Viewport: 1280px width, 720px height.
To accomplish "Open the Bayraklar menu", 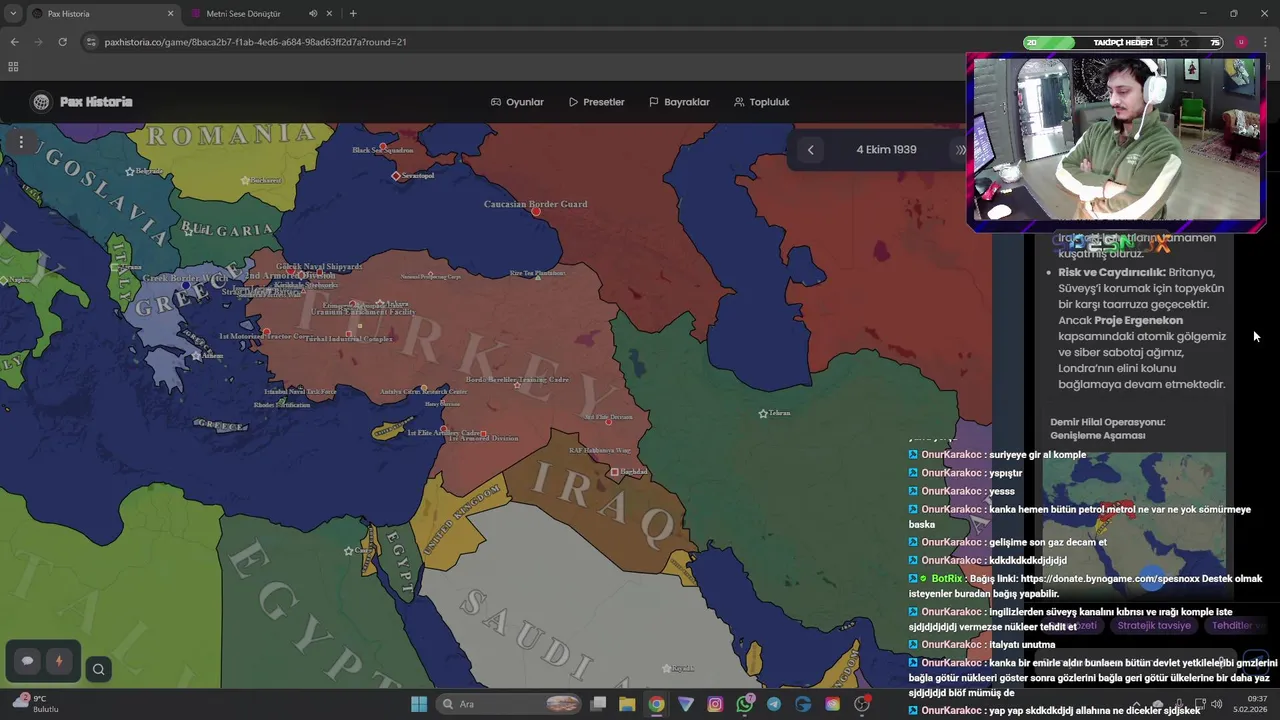I will coord(679,102).
